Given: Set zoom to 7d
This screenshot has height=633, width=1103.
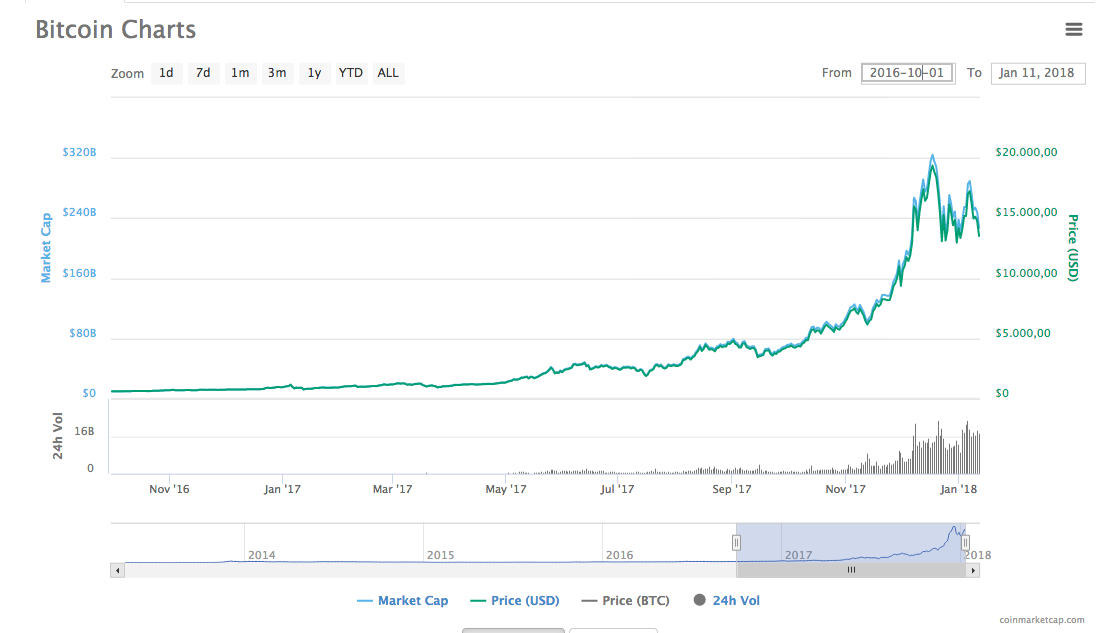Looking at the screenshot, I should [203, 73].
